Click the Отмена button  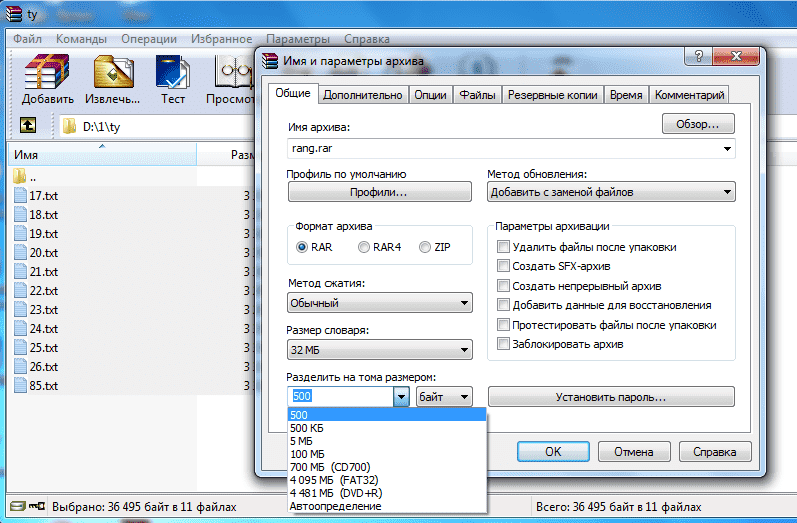(x=634, y=451)
